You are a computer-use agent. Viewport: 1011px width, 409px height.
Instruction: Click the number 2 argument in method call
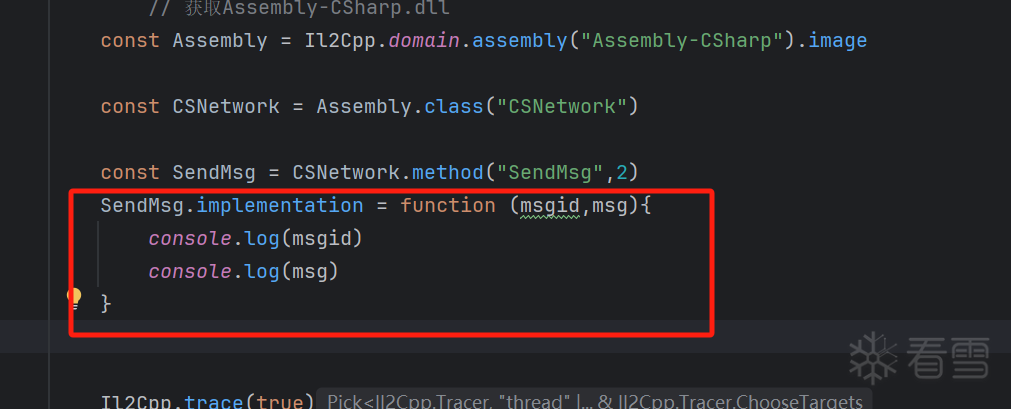pyautogui.click(x=621, y=172)
